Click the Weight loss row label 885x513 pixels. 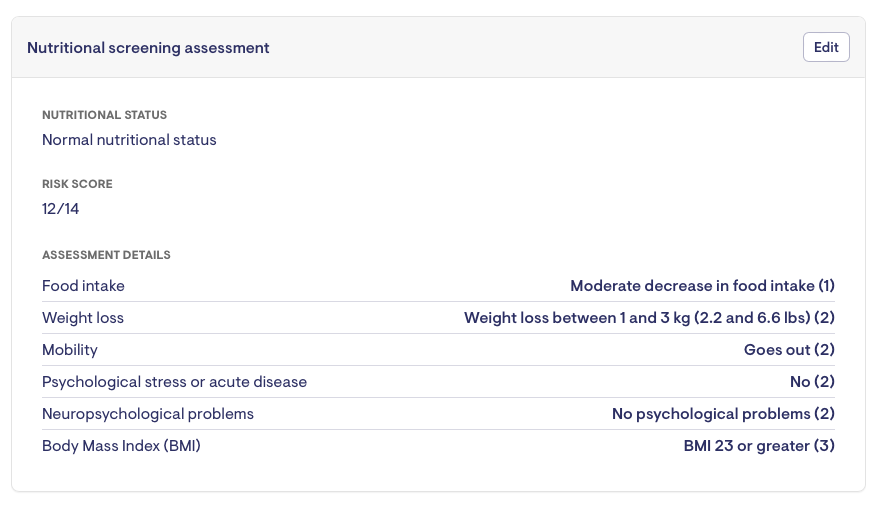(83, 318)
